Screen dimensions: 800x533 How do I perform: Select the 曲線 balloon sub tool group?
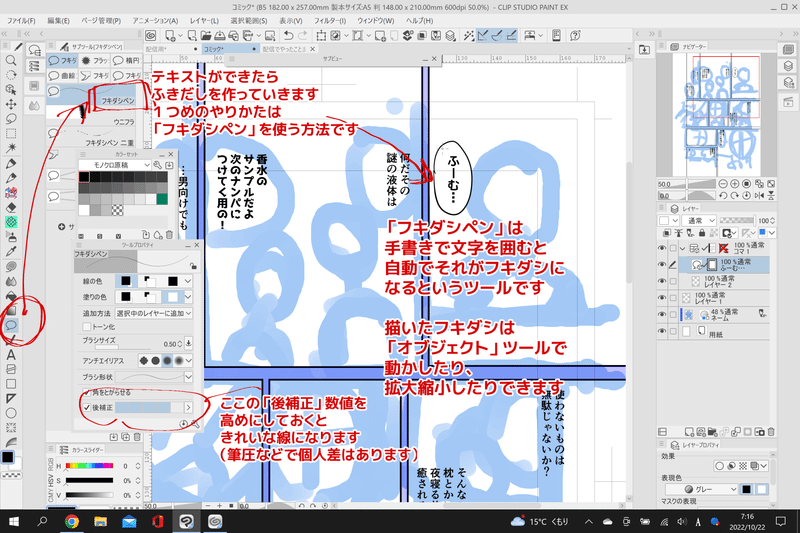(x=62, y=75)
